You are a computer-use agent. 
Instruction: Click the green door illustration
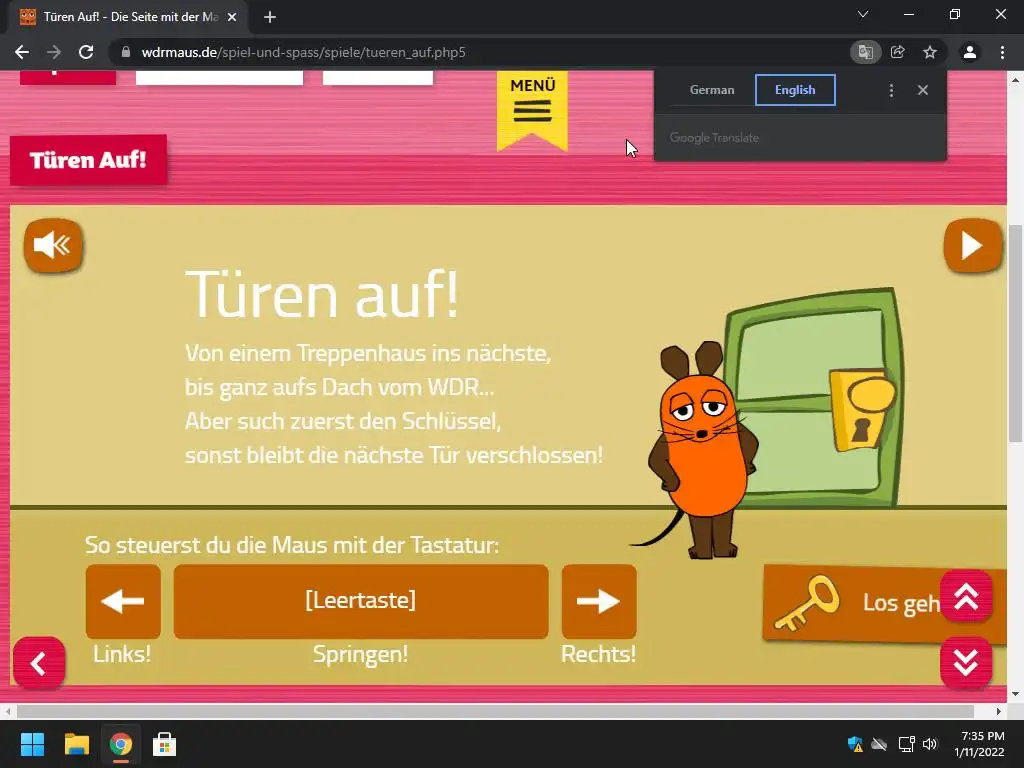816,398
